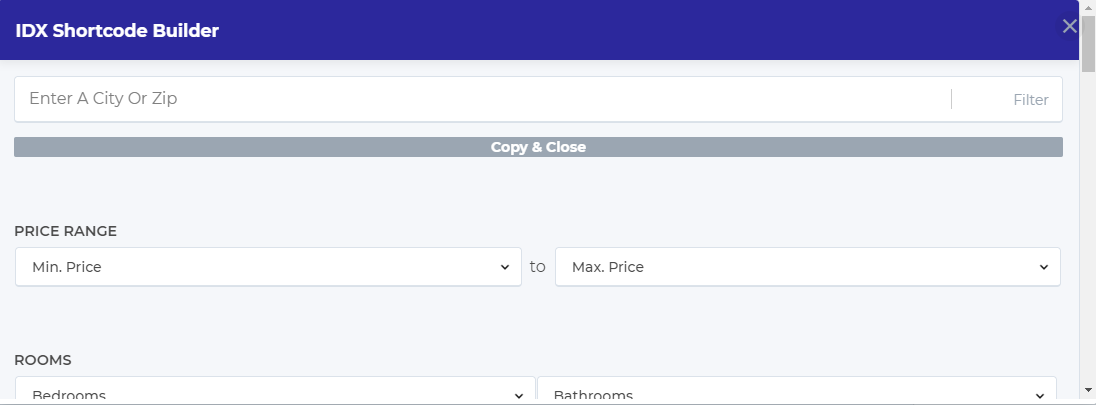This screenshot has height=405, width=1096.
Task: Click the chevron arrow of Min. Price
Action: [505, 267]
